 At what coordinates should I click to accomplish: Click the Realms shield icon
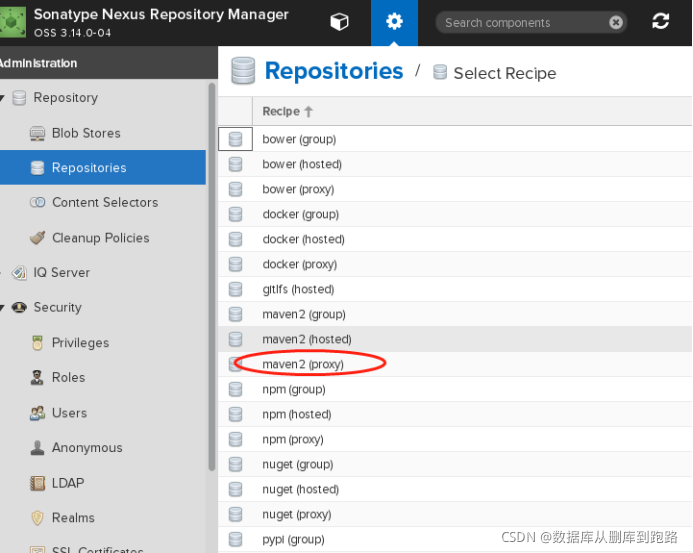point(38,518)
